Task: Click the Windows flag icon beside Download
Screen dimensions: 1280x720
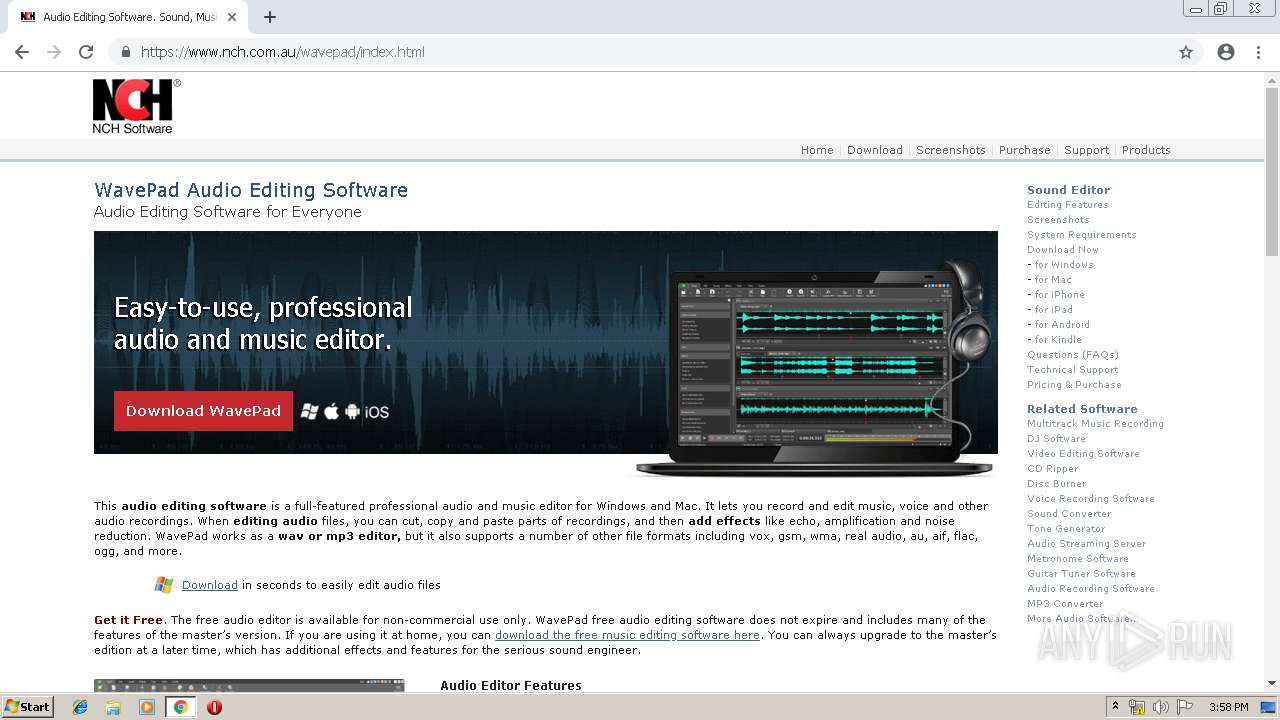Action: (164, 585)
